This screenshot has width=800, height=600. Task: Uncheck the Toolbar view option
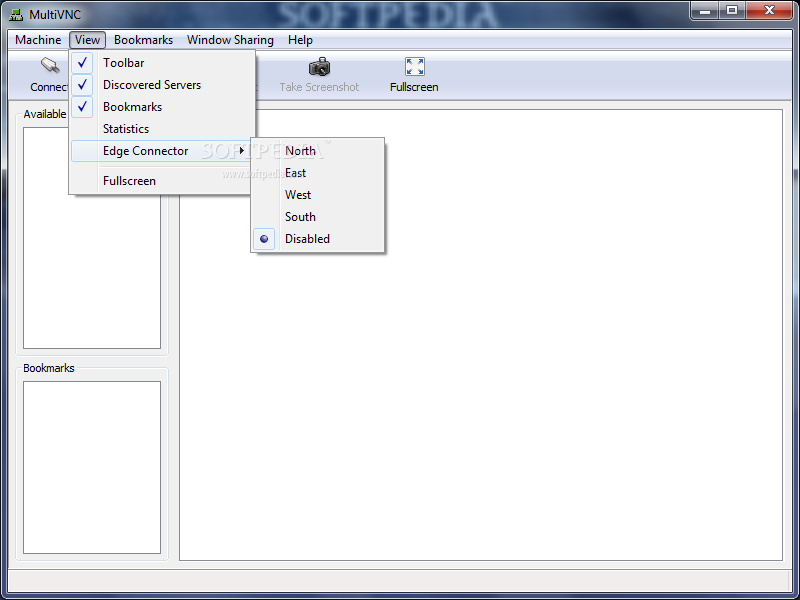point(162,63)
